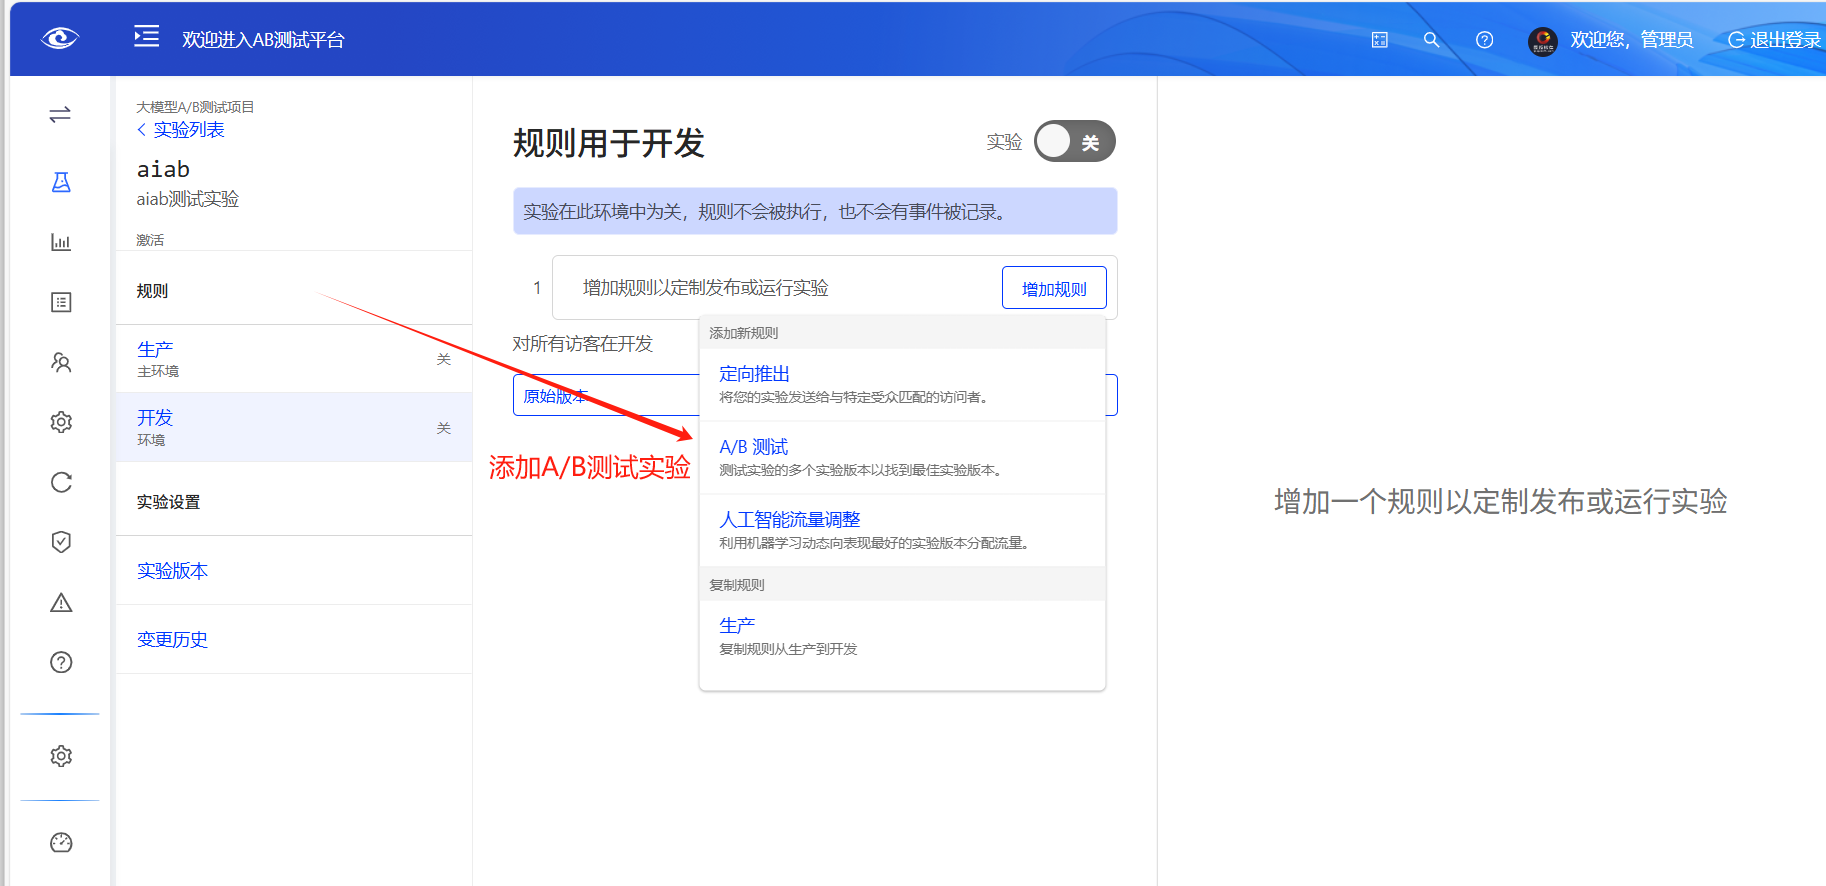Image resolution: width=1826 pixels, height=886 pixels.
Task: Choose 定向推出 in the rule menu
Action: [754, 374]
